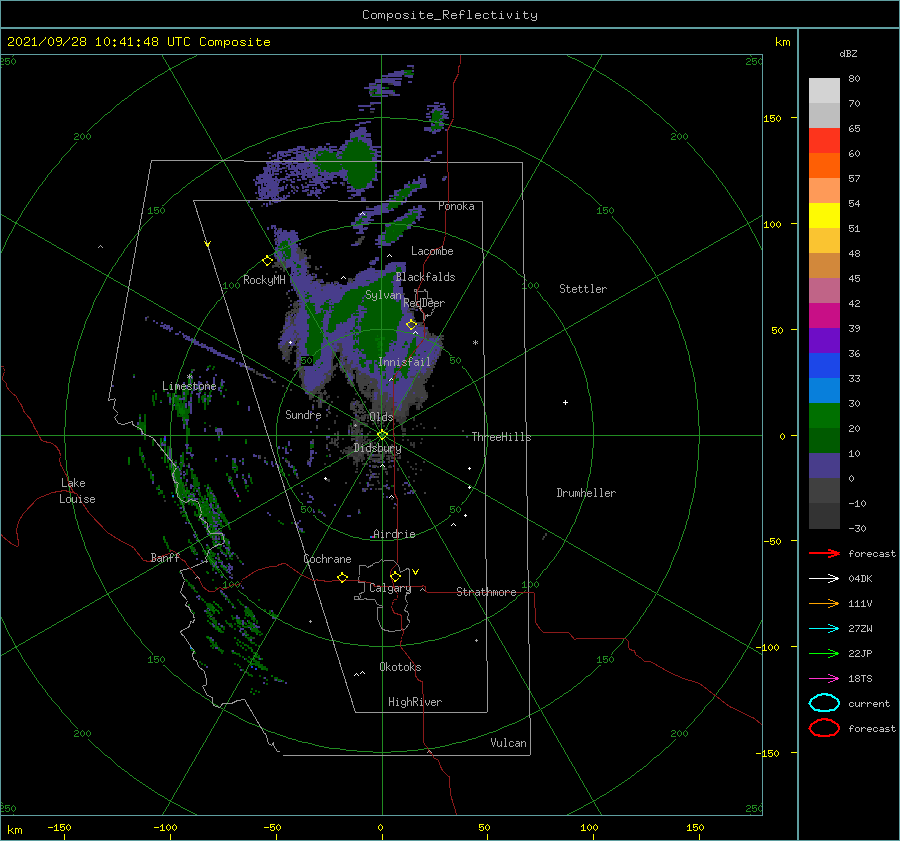
Task: Click the Olds town label
Action: click(381, 417)
